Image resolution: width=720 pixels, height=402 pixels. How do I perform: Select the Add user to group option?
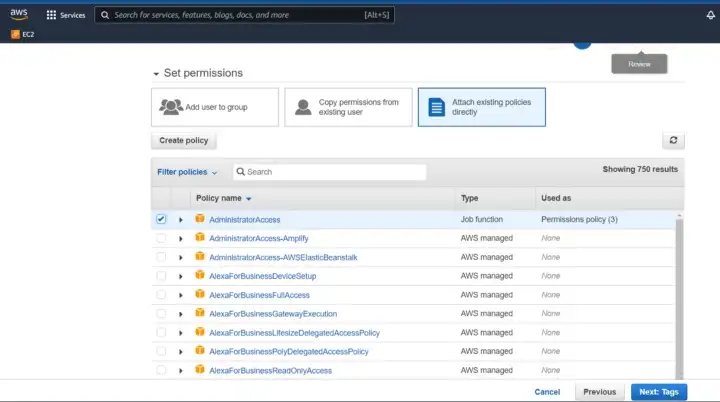[x=215, y=107]
